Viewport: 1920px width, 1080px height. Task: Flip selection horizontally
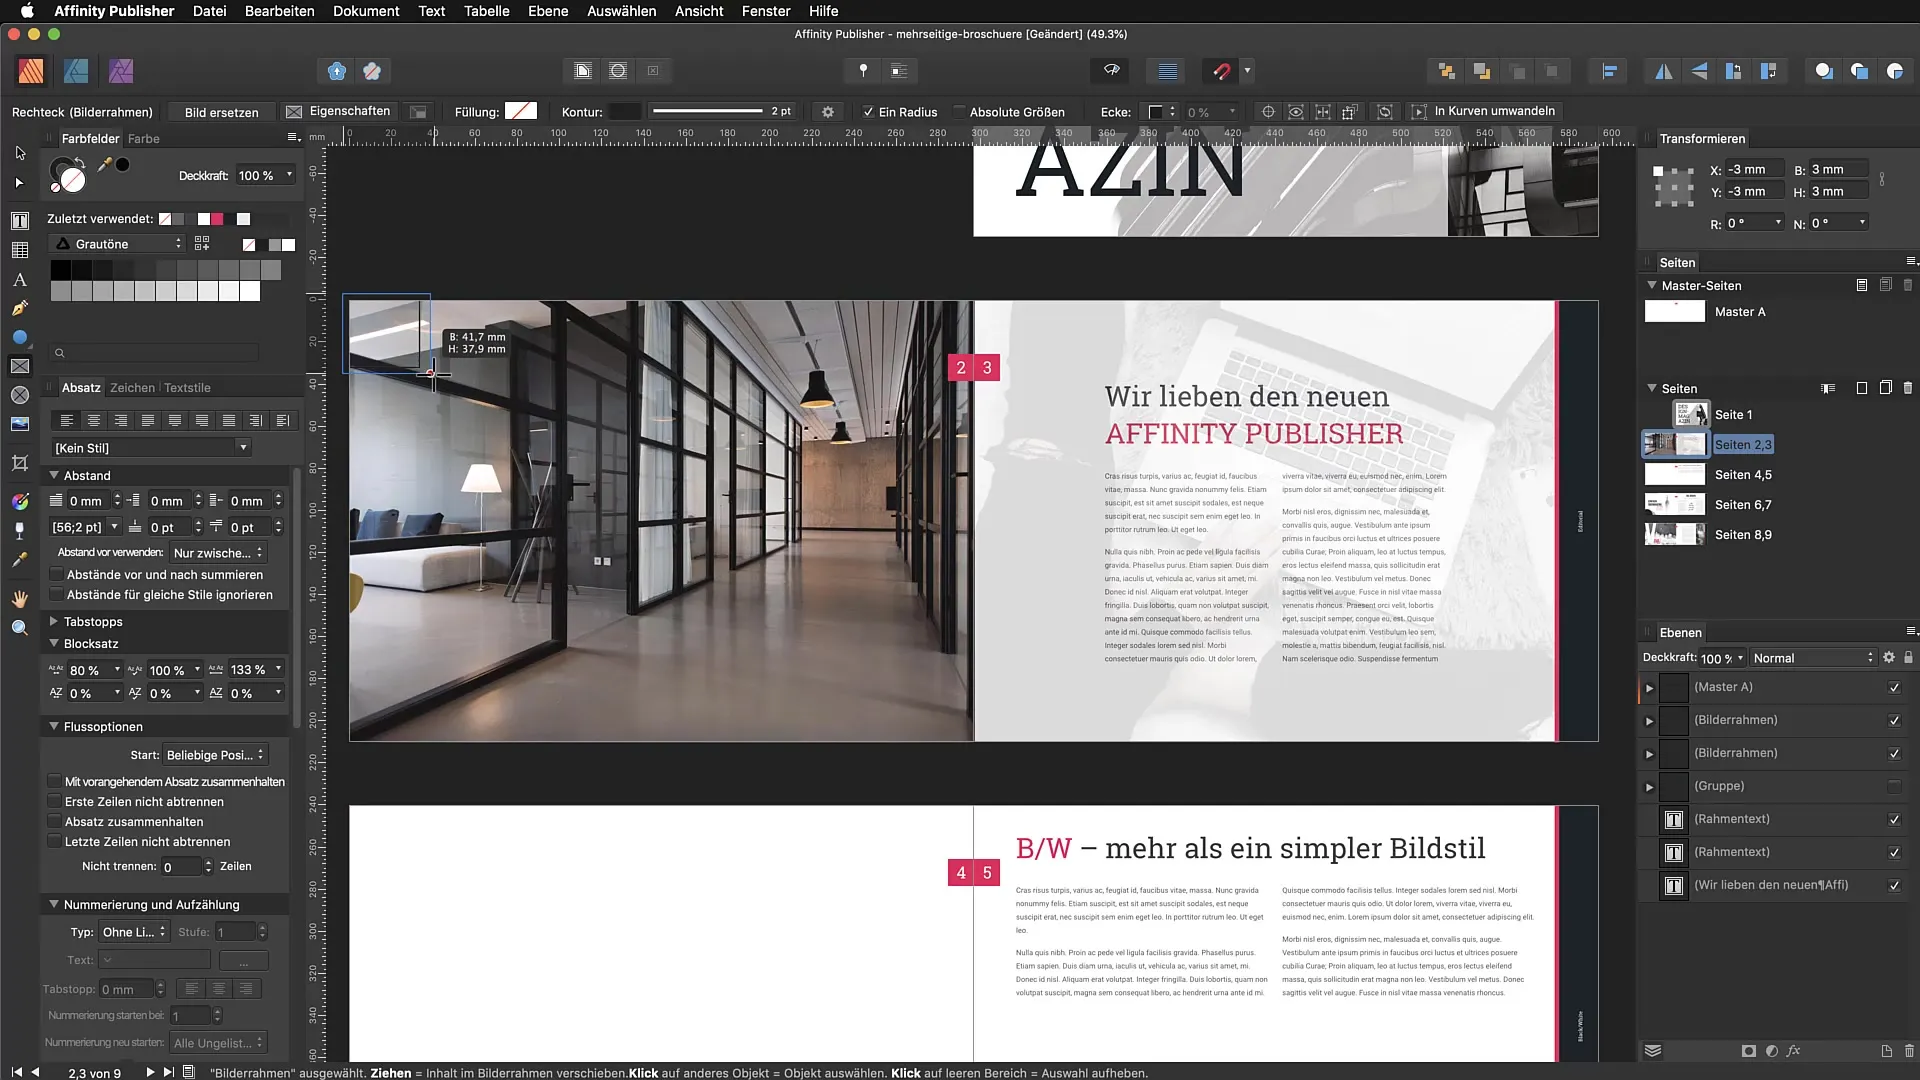(1664, 71)
